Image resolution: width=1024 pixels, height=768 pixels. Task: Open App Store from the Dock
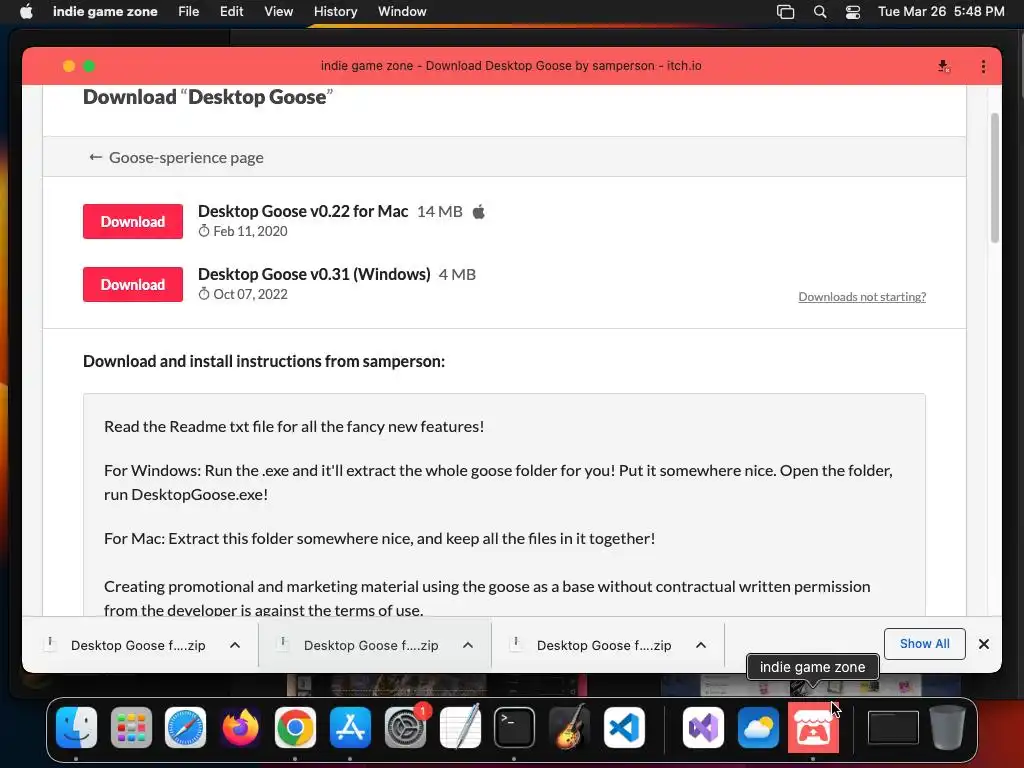click(350, 727)
